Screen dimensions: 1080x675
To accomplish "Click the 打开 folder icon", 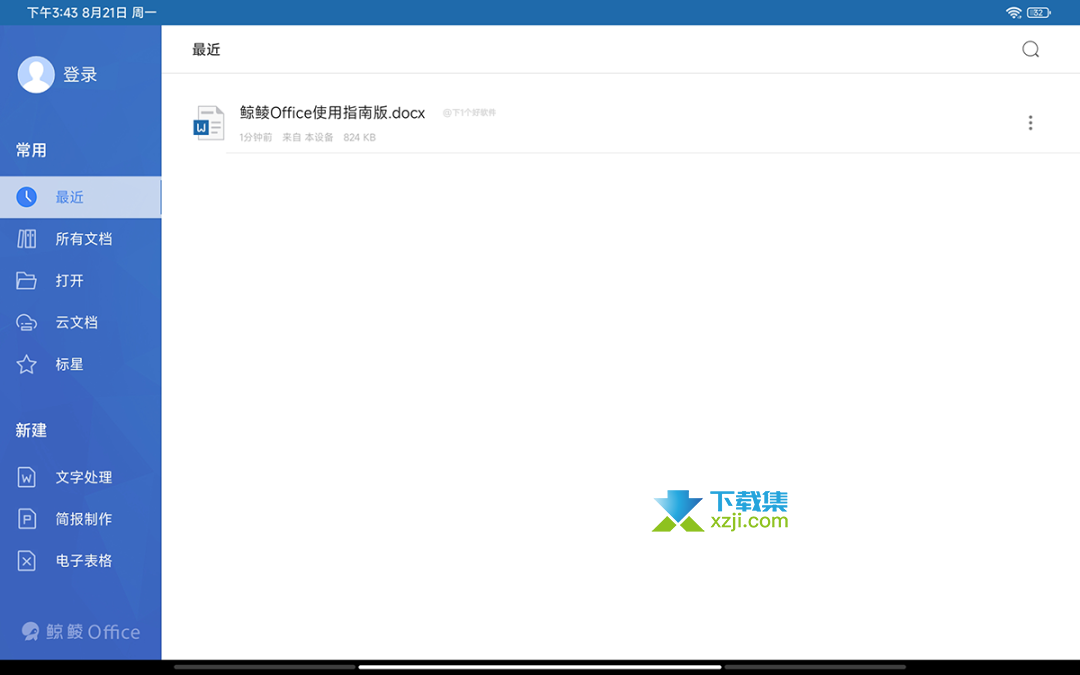I will tap(26, 280).
